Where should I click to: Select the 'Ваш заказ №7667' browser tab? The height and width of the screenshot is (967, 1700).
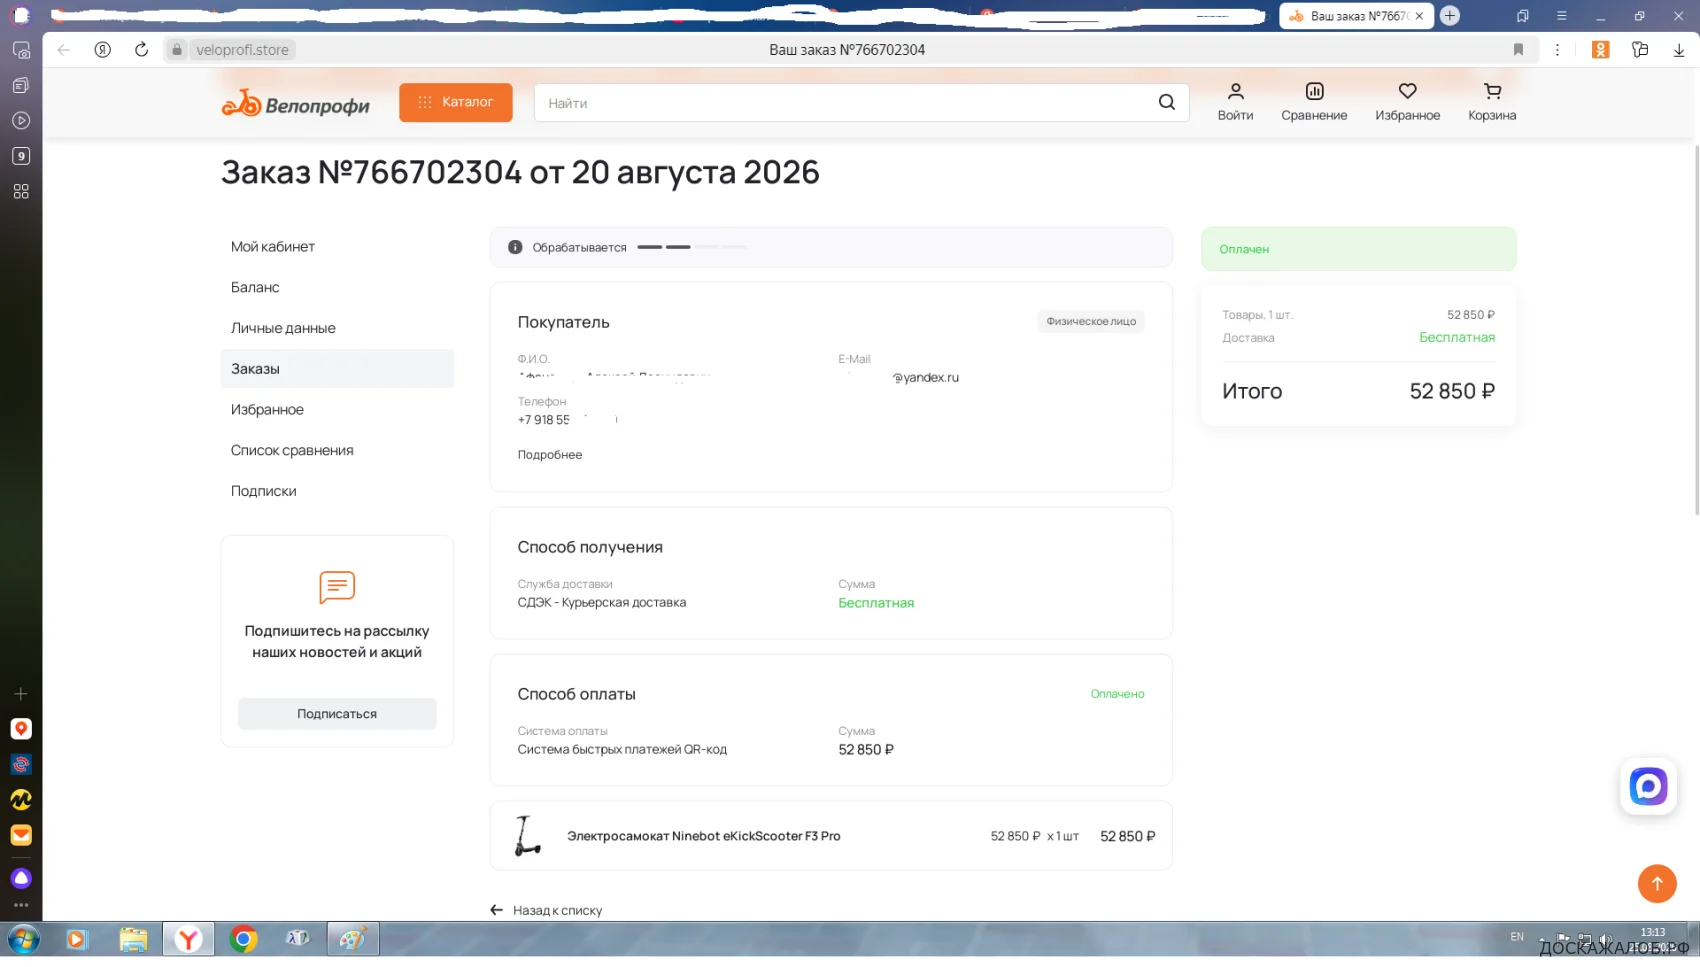1356,16
